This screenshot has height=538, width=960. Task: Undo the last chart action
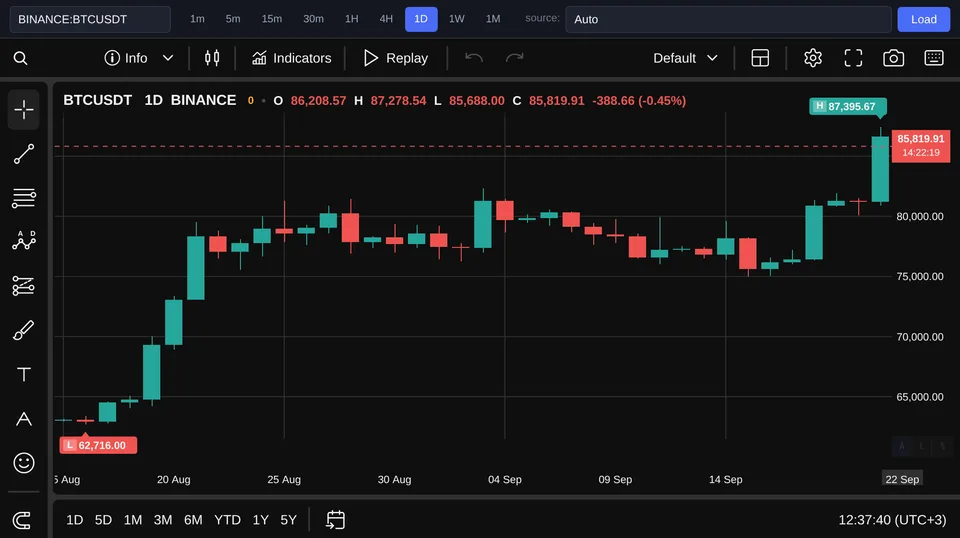(474, 58)
